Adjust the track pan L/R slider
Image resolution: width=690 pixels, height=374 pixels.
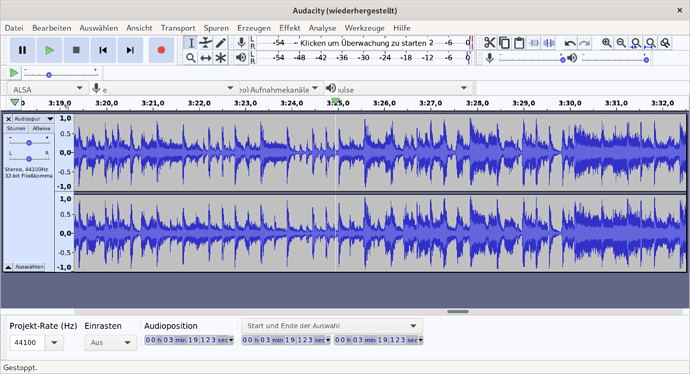pos(29,158)
